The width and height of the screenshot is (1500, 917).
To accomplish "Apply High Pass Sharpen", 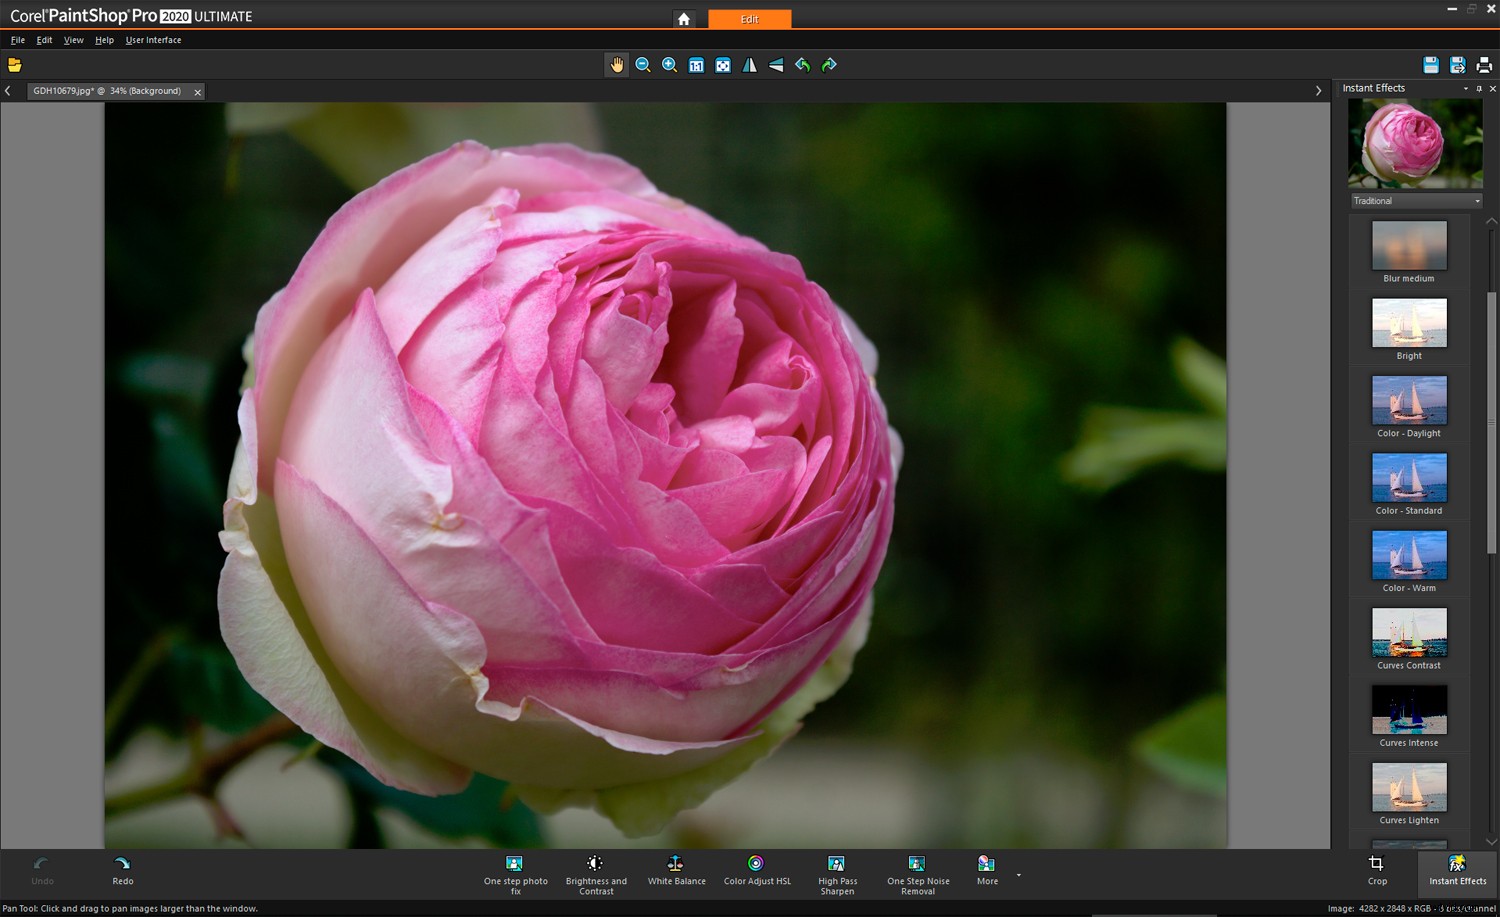I will point(837,870).
